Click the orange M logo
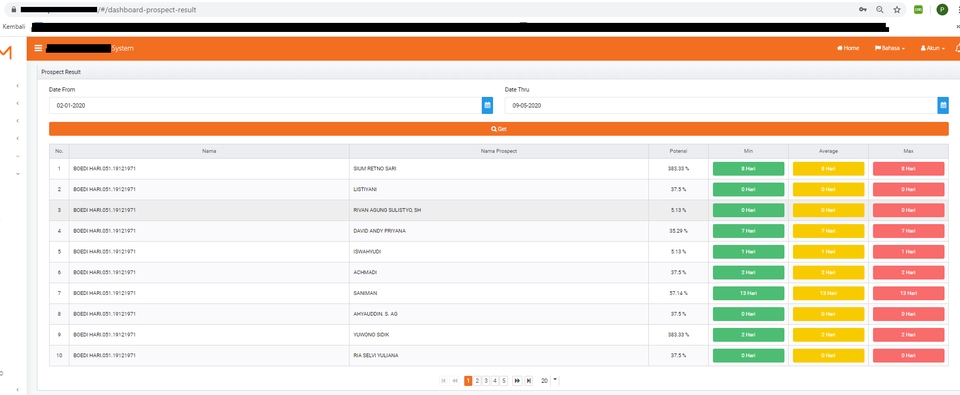The image size is (960, 395). 6,53
